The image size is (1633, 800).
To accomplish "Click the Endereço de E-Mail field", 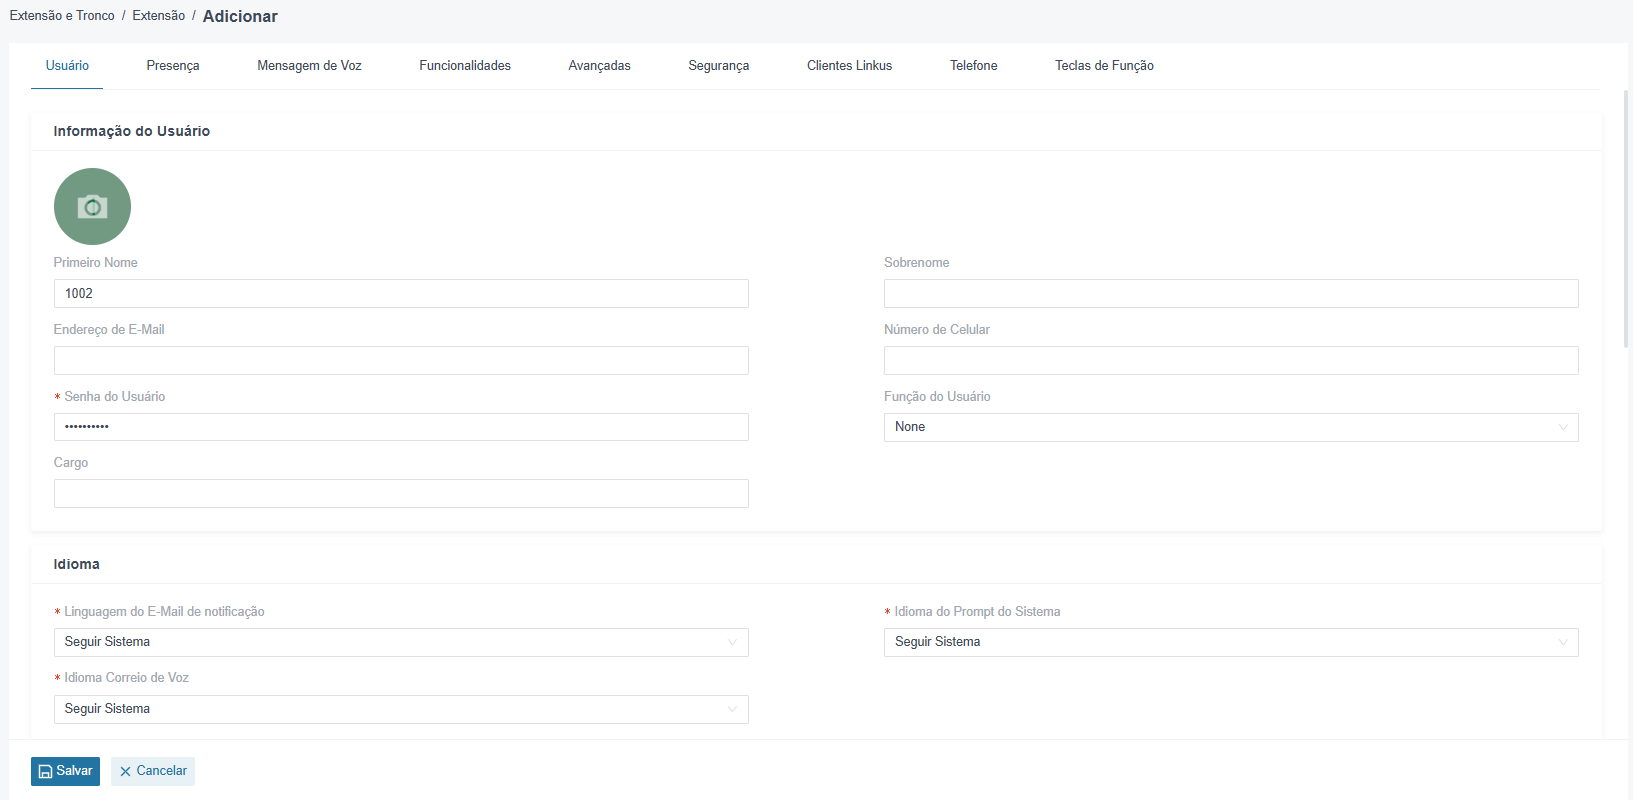I will coord(401,360).
